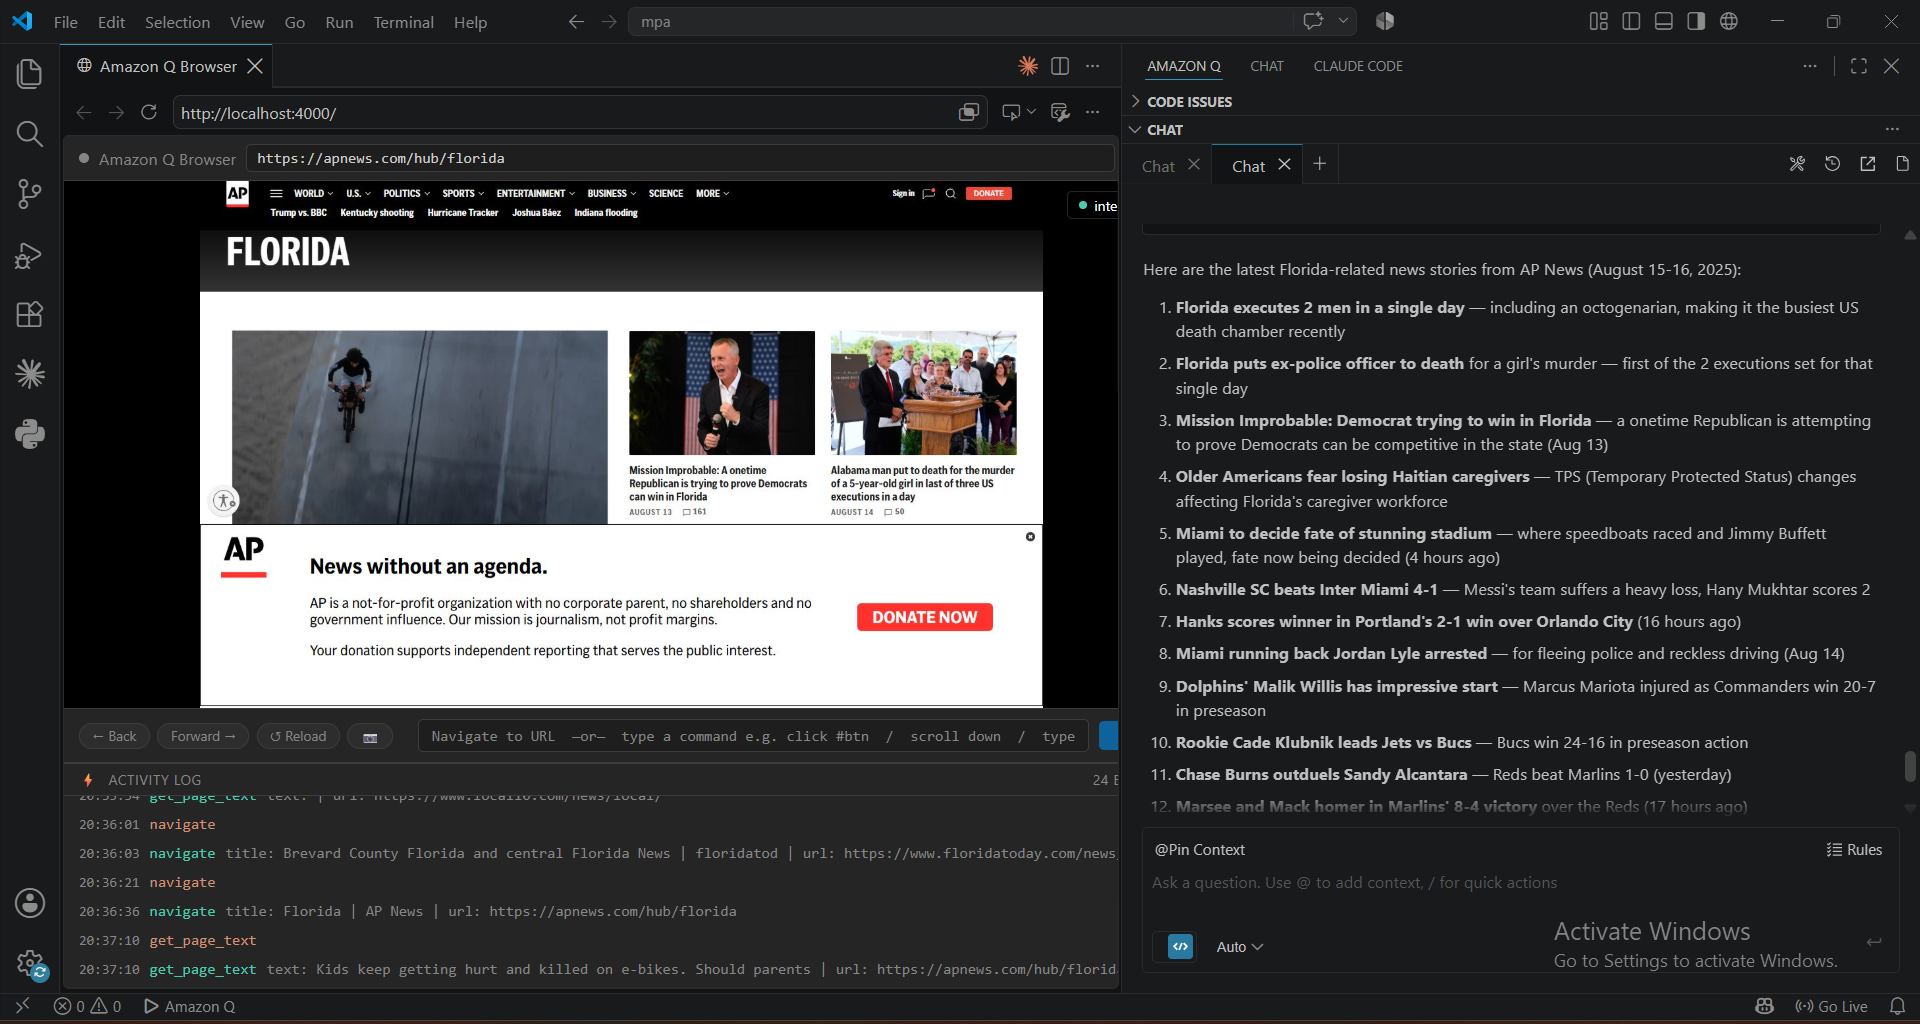Toggle the primary side bar layout button
Image resolution: width=1920 pixels, height=1024 pixels.
[x=1631, y=21]
